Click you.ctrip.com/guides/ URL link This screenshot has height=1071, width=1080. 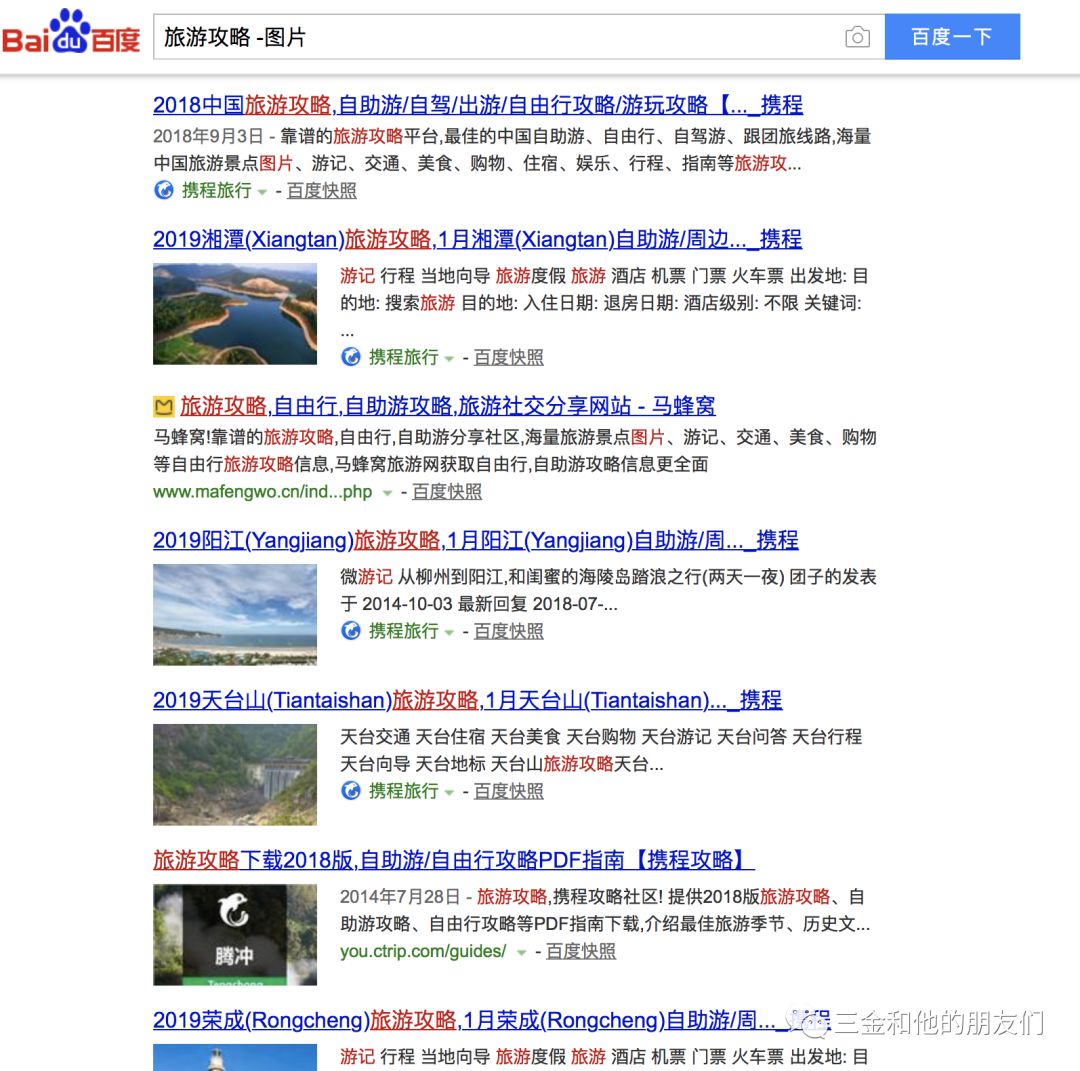click(x=423, y=951)
